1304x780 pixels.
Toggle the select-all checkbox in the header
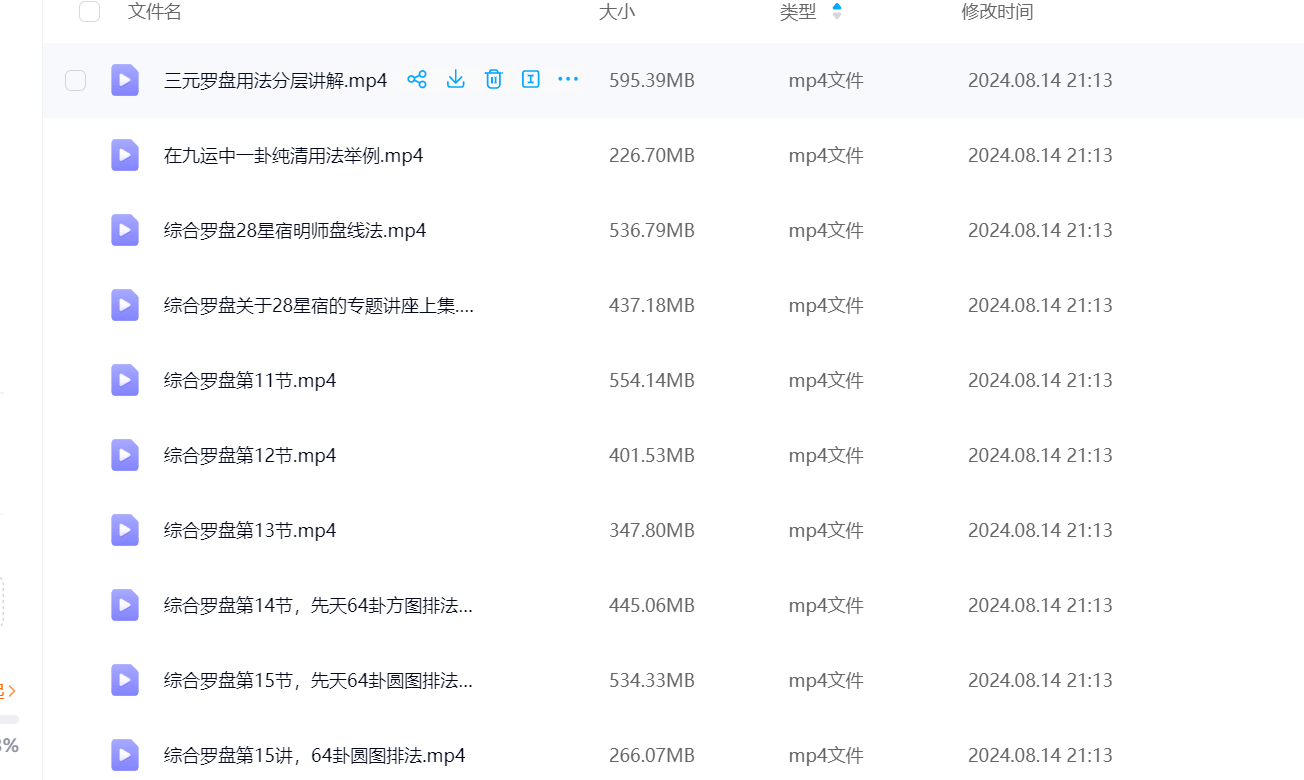pyautogui.click(x=89, y=12)
